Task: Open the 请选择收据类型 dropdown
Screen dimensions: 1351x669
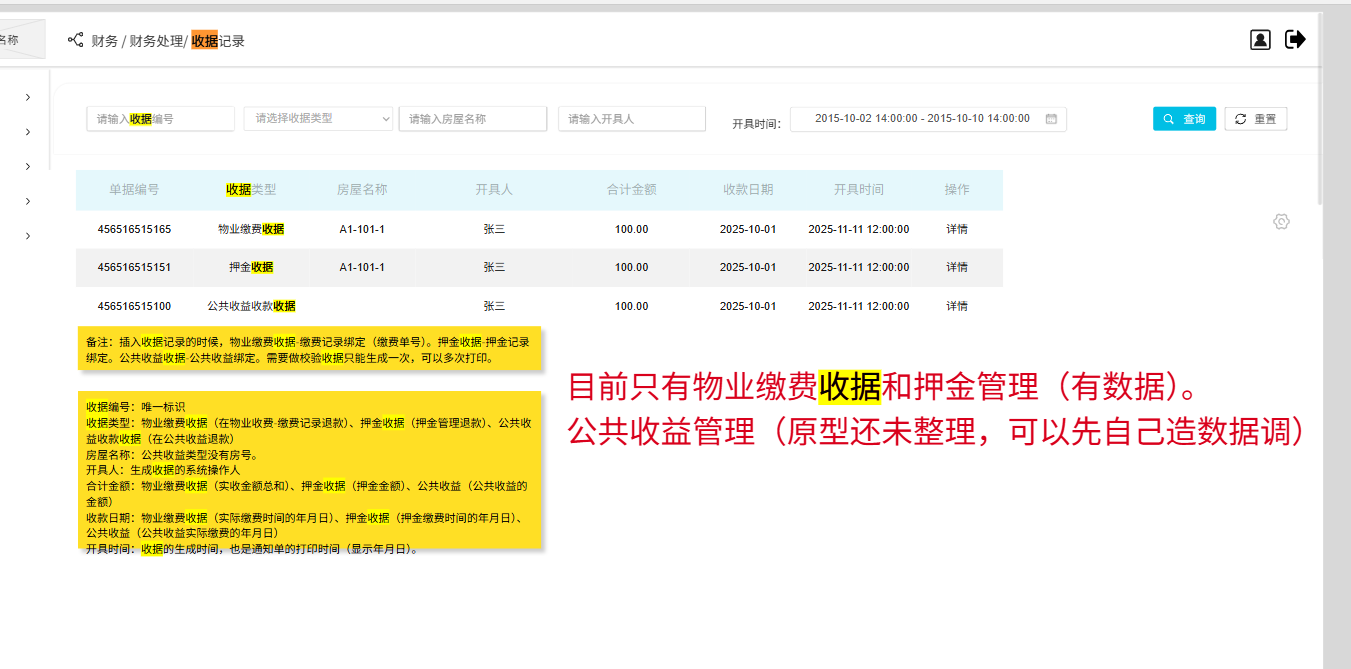Action: tap(317, 118)
